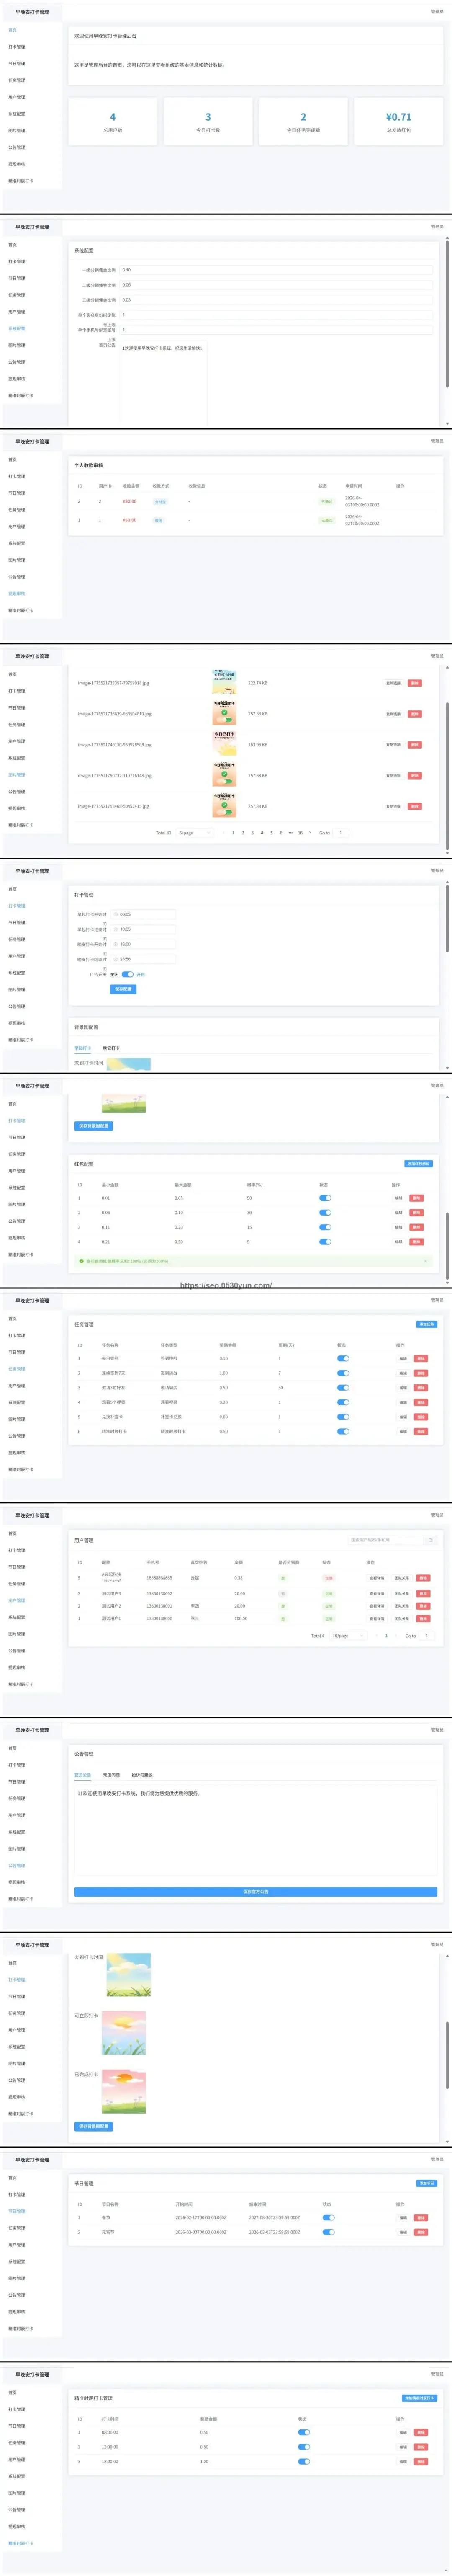Click the 总用户数 stat card showing 4

pyautogui.click(x=112, y=122)
